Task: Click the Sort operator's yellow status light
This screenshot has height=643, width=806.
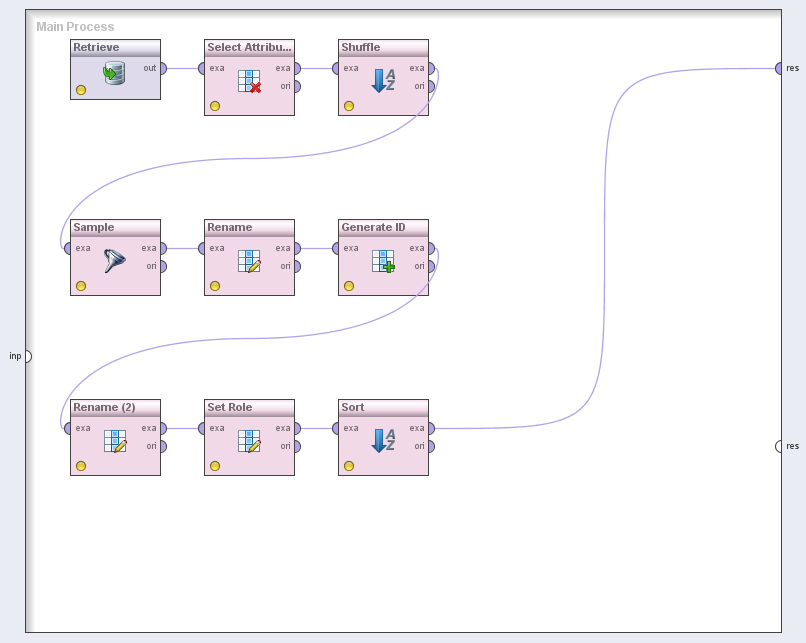Action: 349,466
